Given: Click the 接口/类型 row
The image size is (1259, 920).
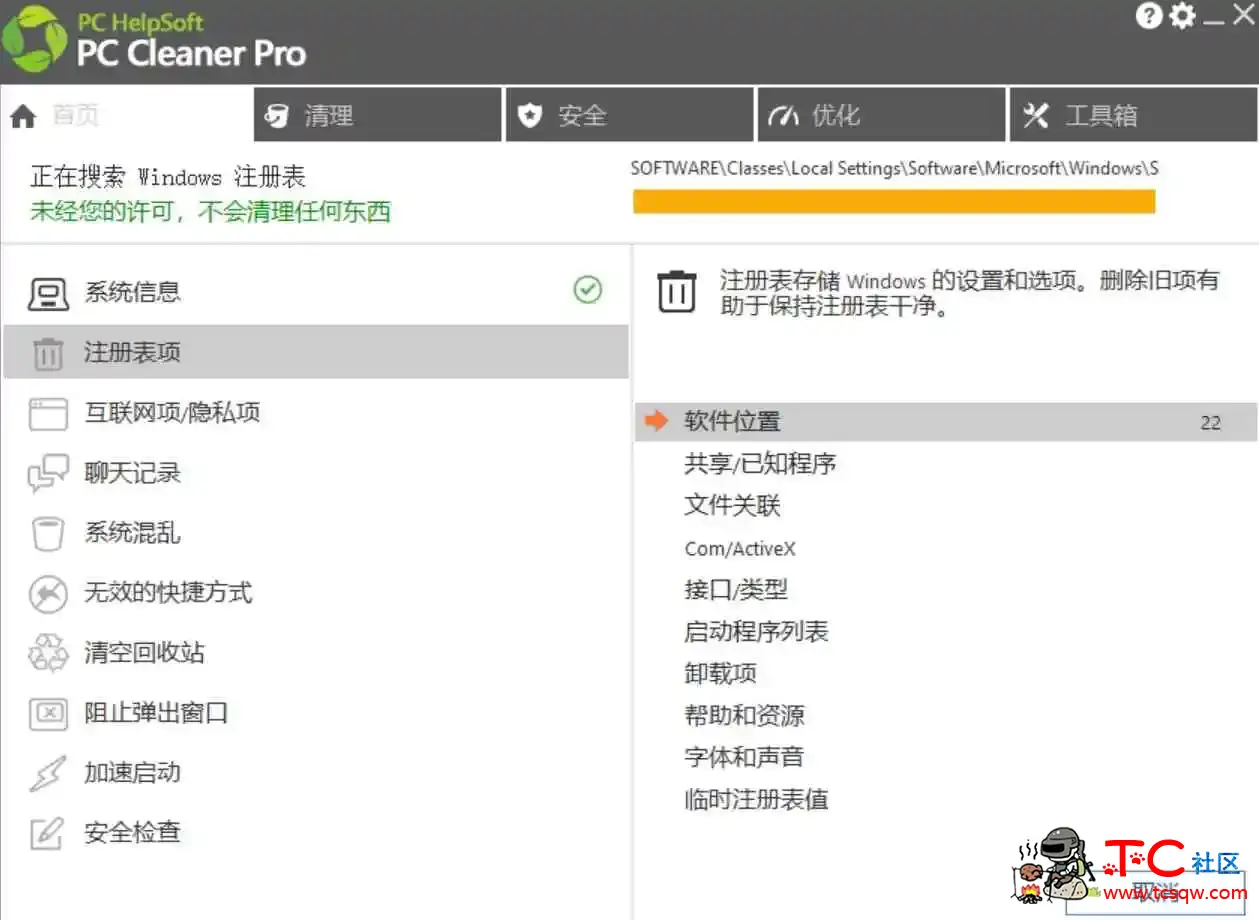Looking at the screenshot, I should [x=946, y=590].
